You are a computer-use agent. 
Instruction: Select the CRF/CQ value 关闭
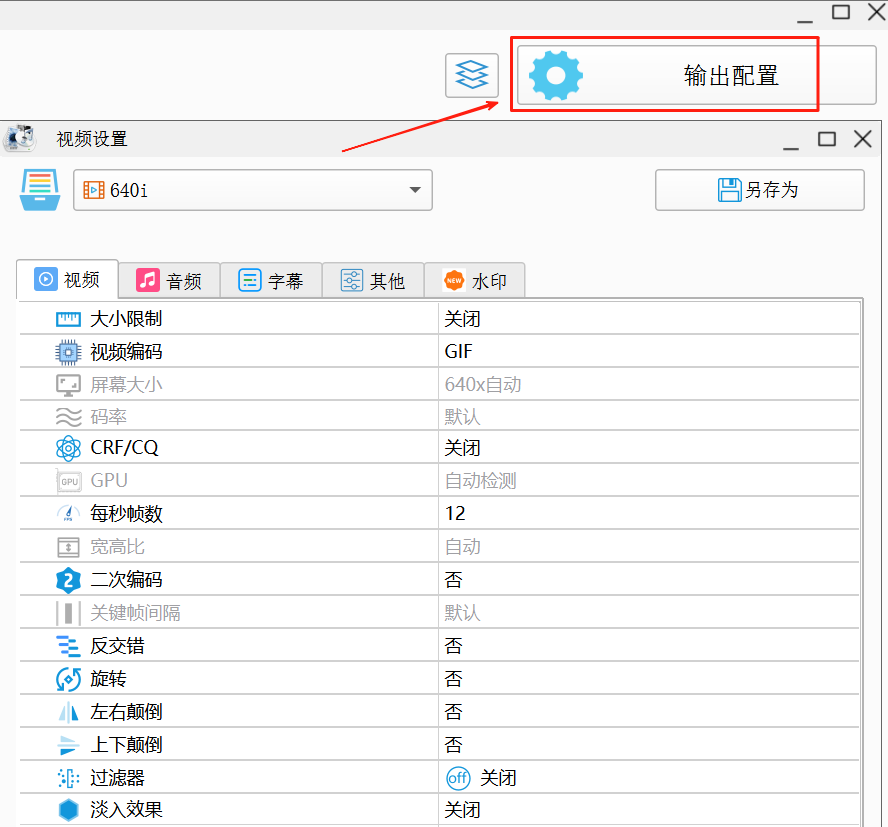pos(462,448)
